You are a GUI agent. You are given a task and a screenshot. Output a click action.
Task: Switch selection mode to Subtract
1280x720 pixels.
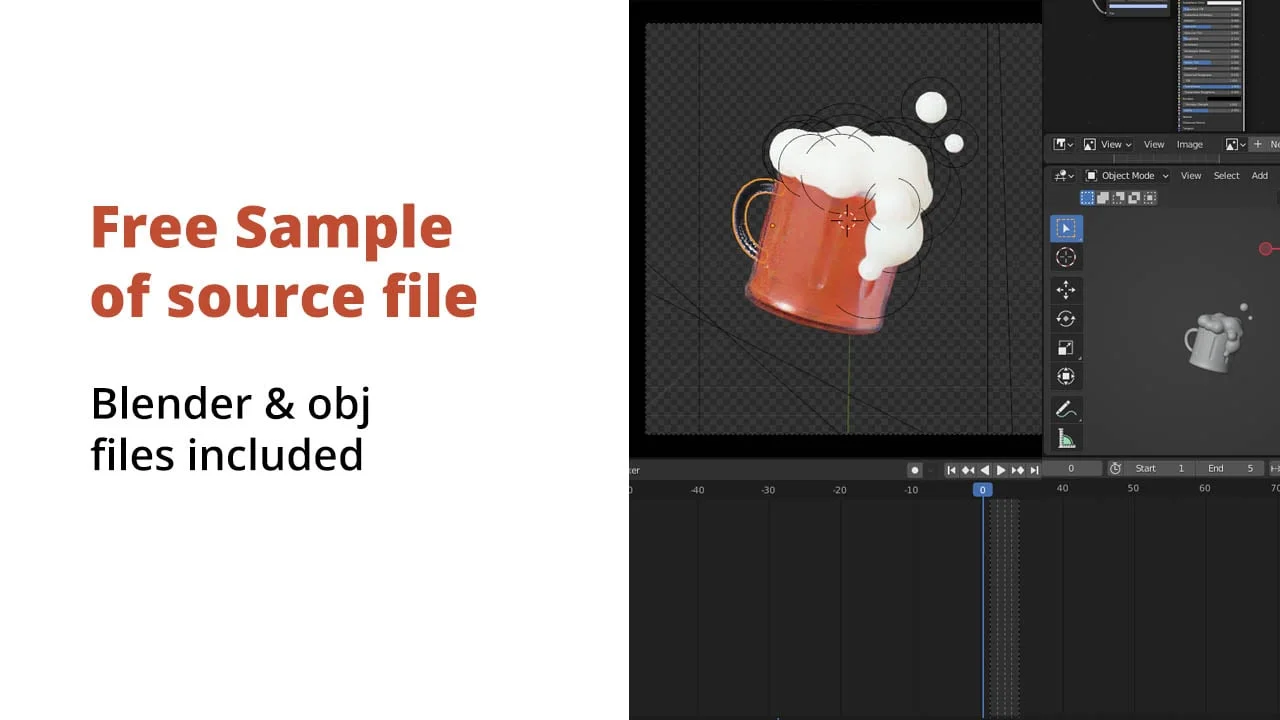pyautogui.click(x=1118, y=198)
